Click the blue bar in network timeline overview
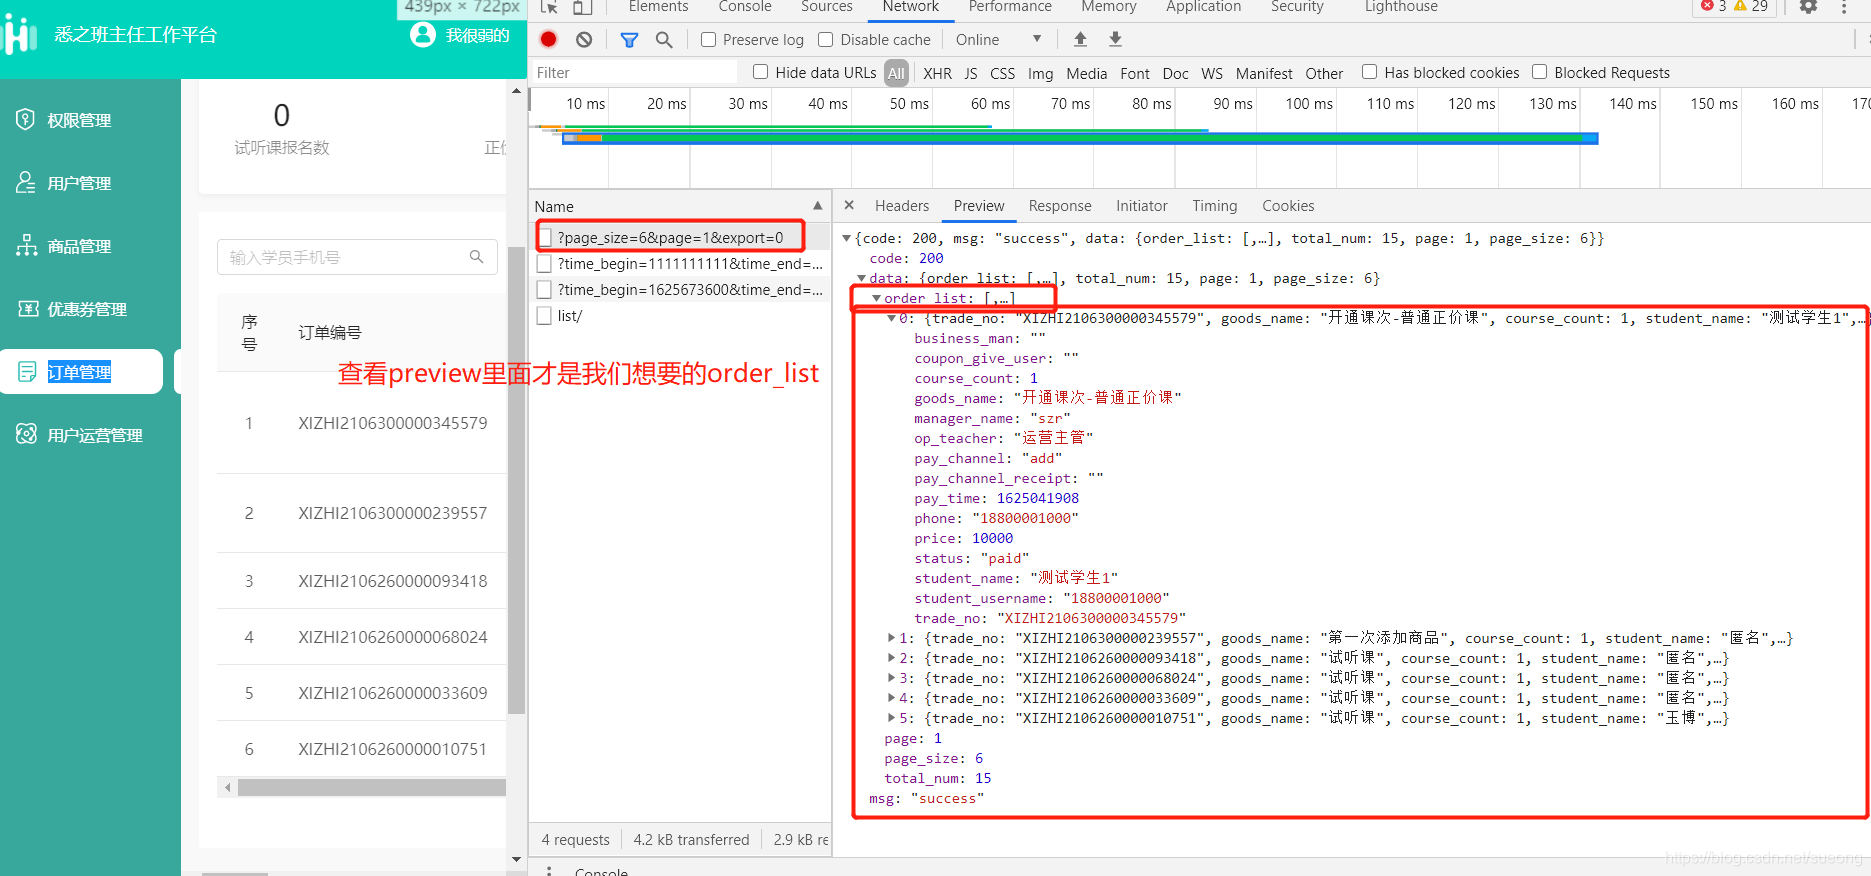Screen dimensions: 1871x876 1080,139
